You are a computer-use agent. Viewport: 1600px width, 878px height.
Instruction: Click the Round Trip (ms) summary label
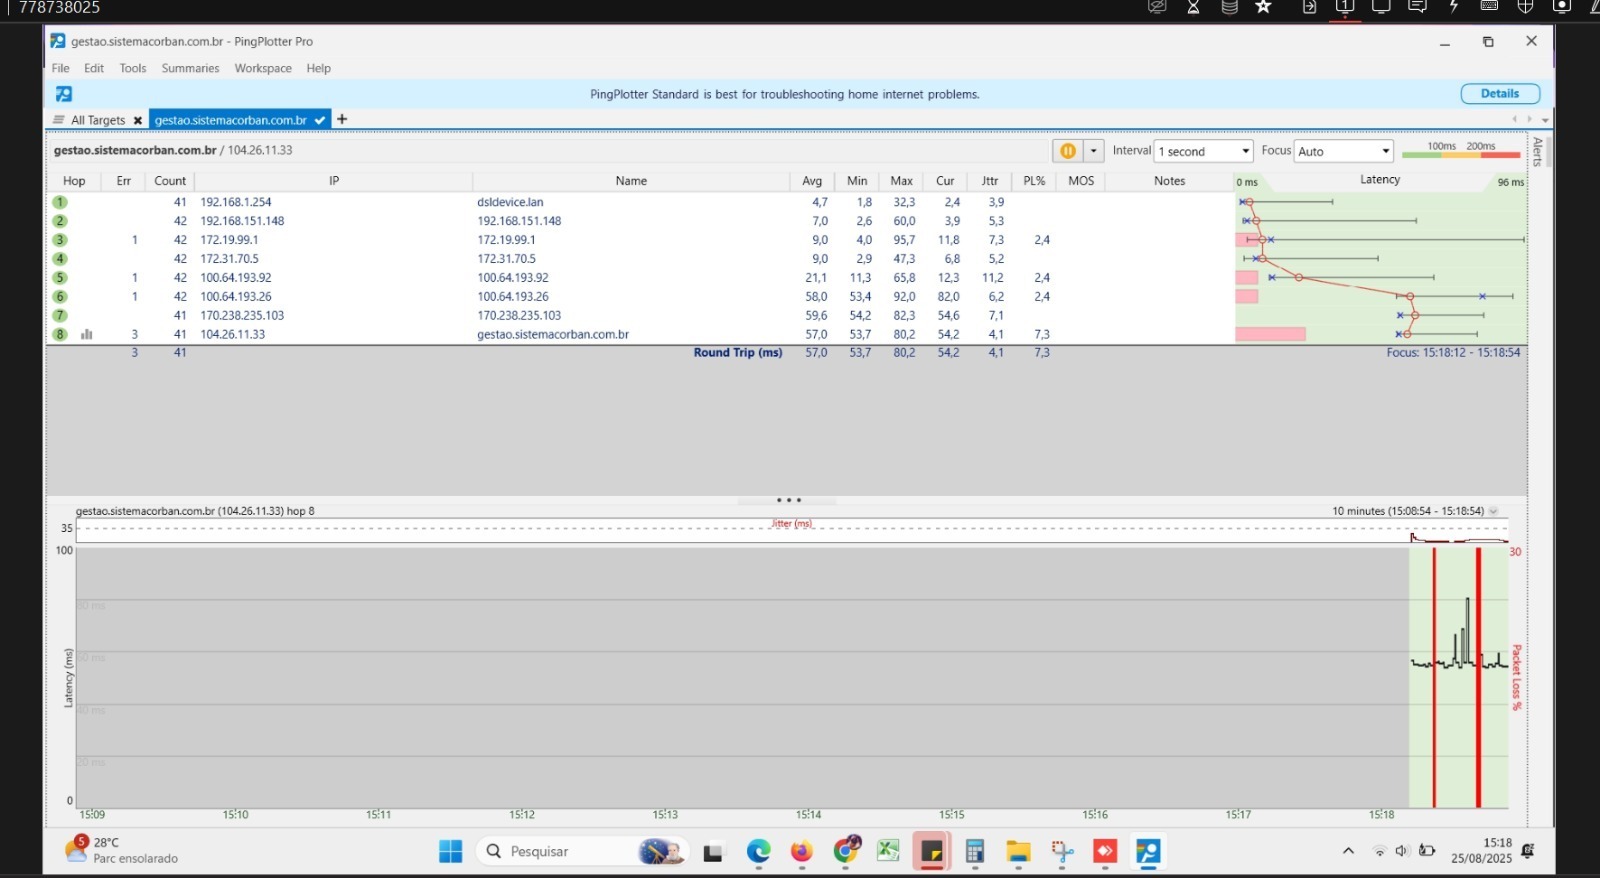738,353
